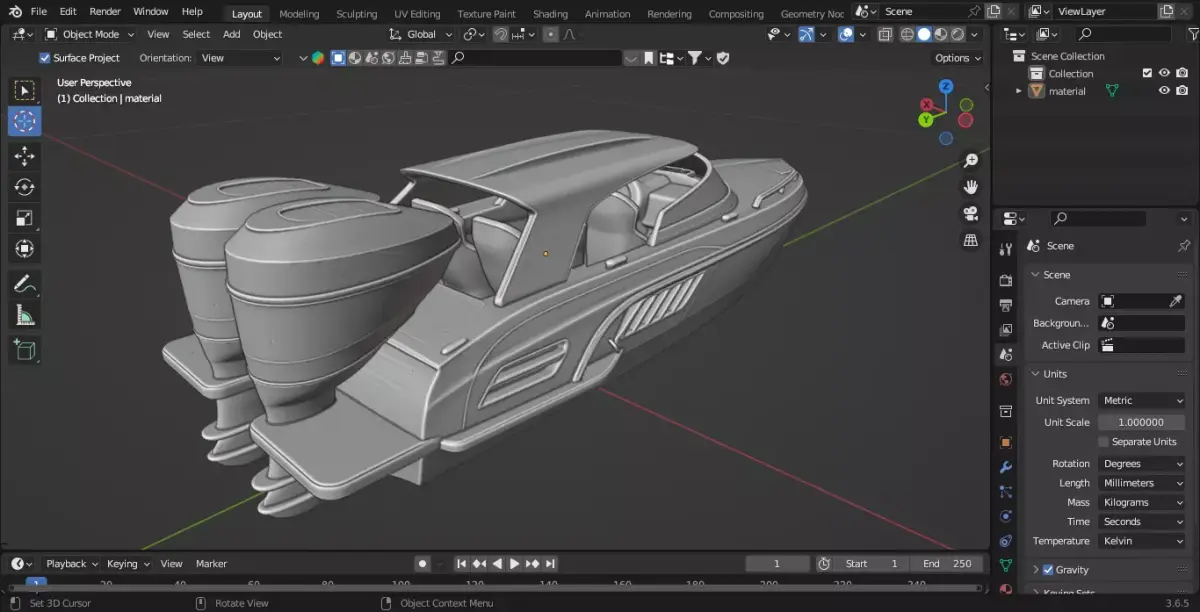The width and height of the screenshot is (1200, 612).
Task: Switch to the UV Editing workspace tab
Action: (x=417, y=14)
